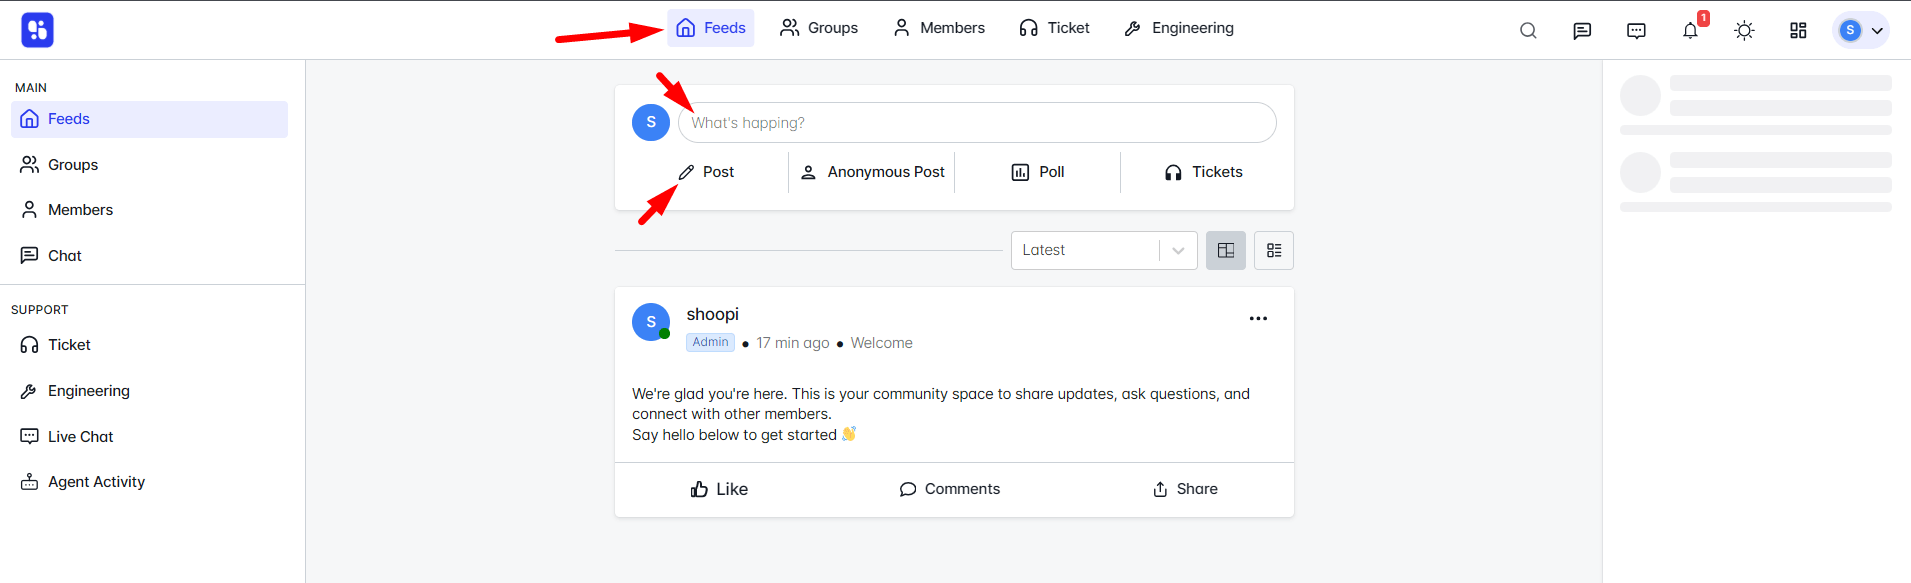1911x583 pixels.
Task: Click the Admin badge on the post
Action: (711, 342)
